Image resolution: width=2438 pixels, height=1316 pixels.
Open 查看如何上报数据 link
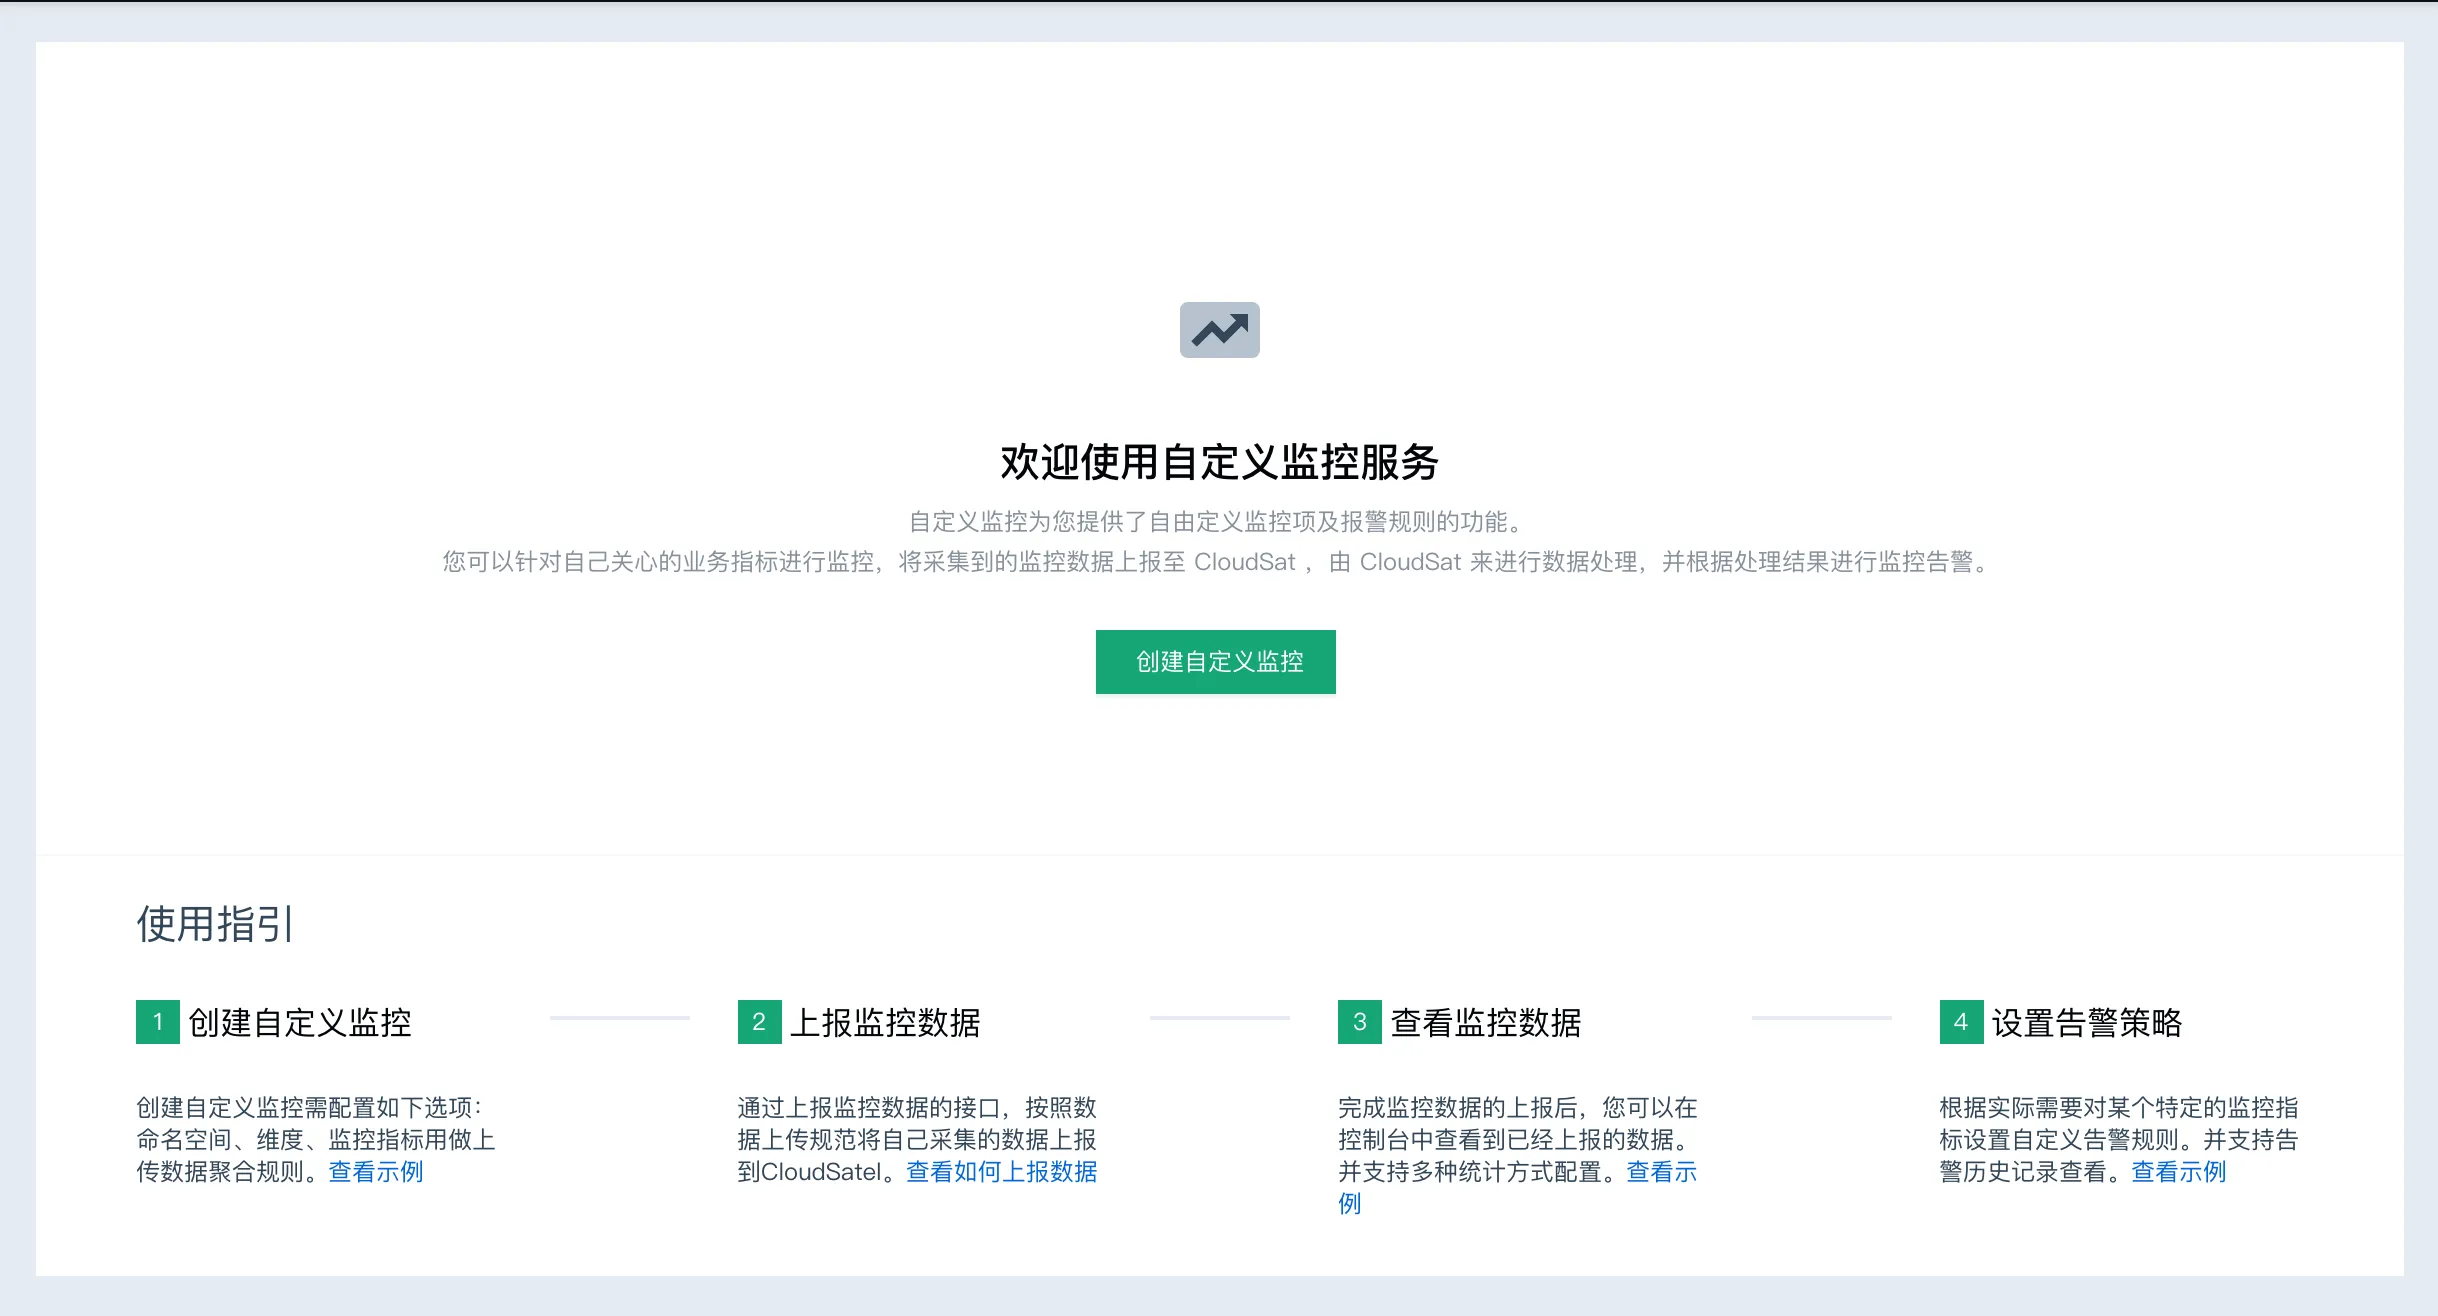click(x=1001, y=1172)
